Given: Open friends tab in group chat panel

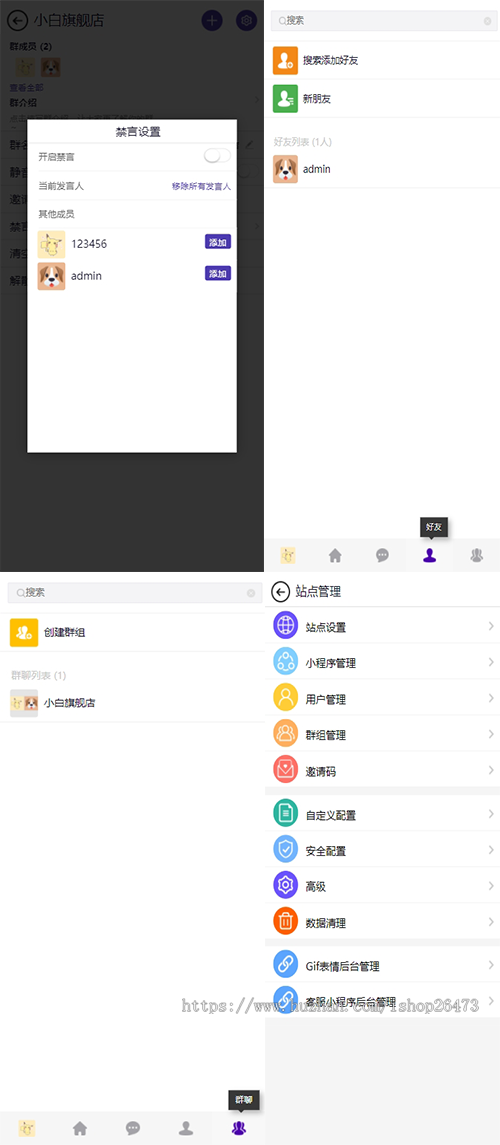Looking at the screenshot, I should [x=186, y=1128].
